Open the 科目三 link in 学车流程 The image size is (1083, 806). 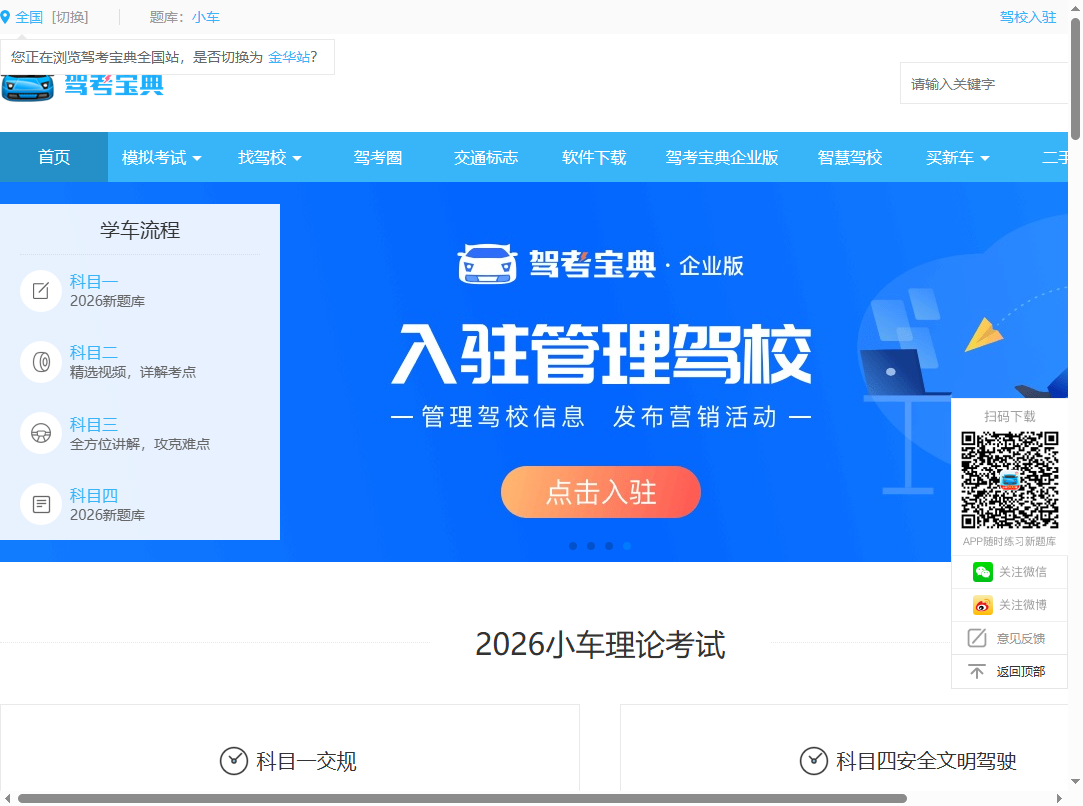coord(94,424)
